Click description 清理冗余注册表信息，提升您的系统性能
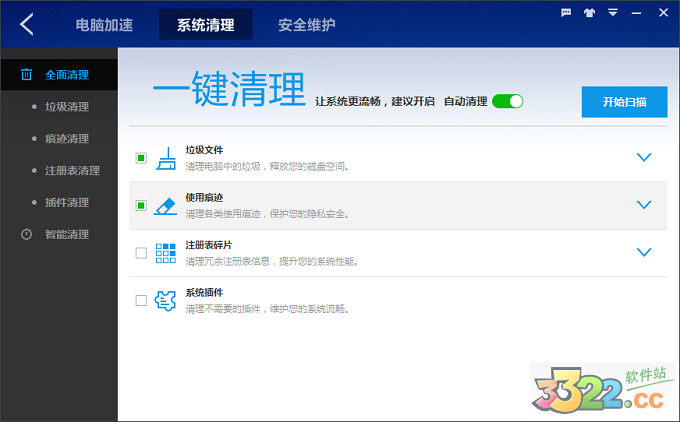The height and width of the screenshot is (422, 680). (x=272, y=262)
